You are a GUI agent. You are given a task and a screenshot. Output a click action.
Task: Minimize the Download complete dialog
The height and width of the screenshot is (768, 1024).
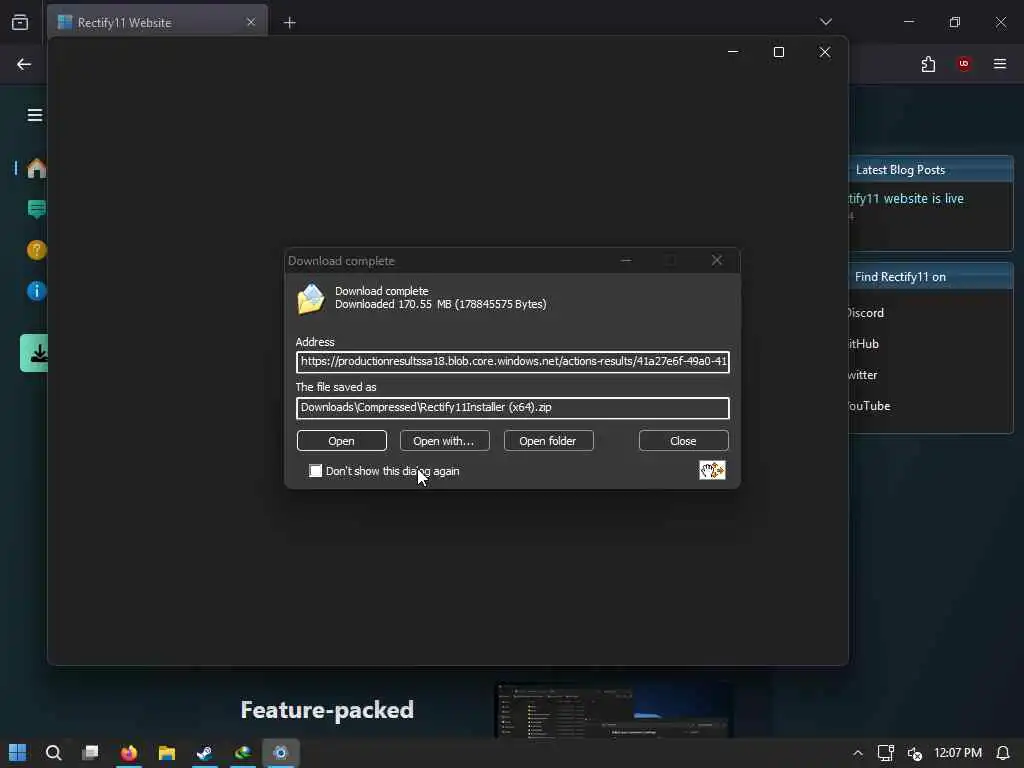pyautogui.click(x=626, y=261)
